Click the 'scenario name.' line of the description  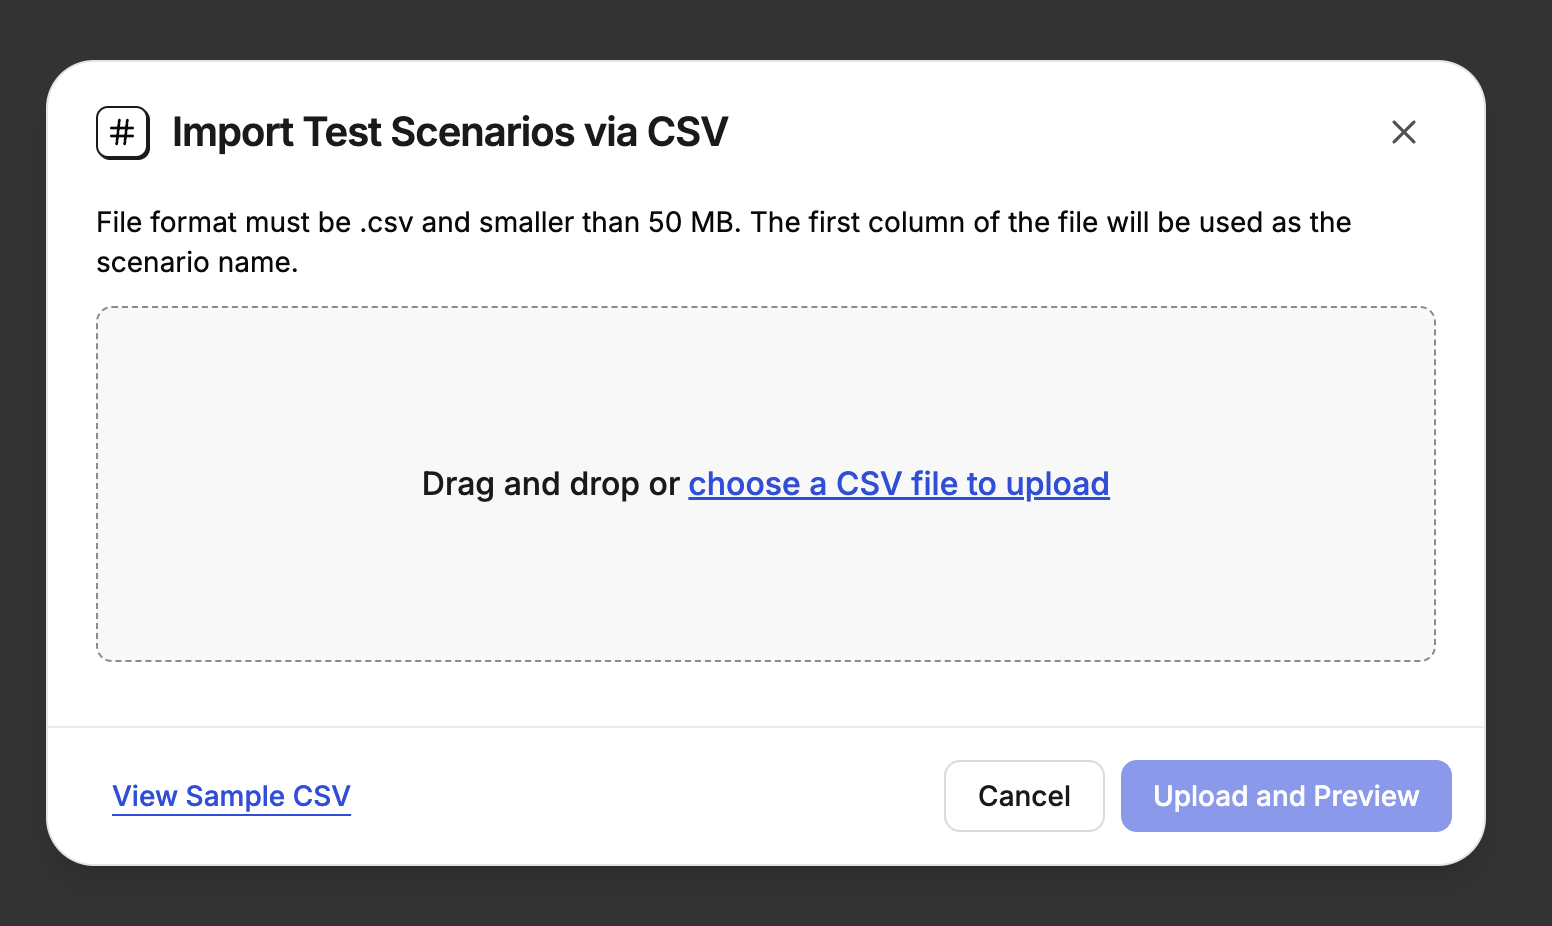pos(197,263)
